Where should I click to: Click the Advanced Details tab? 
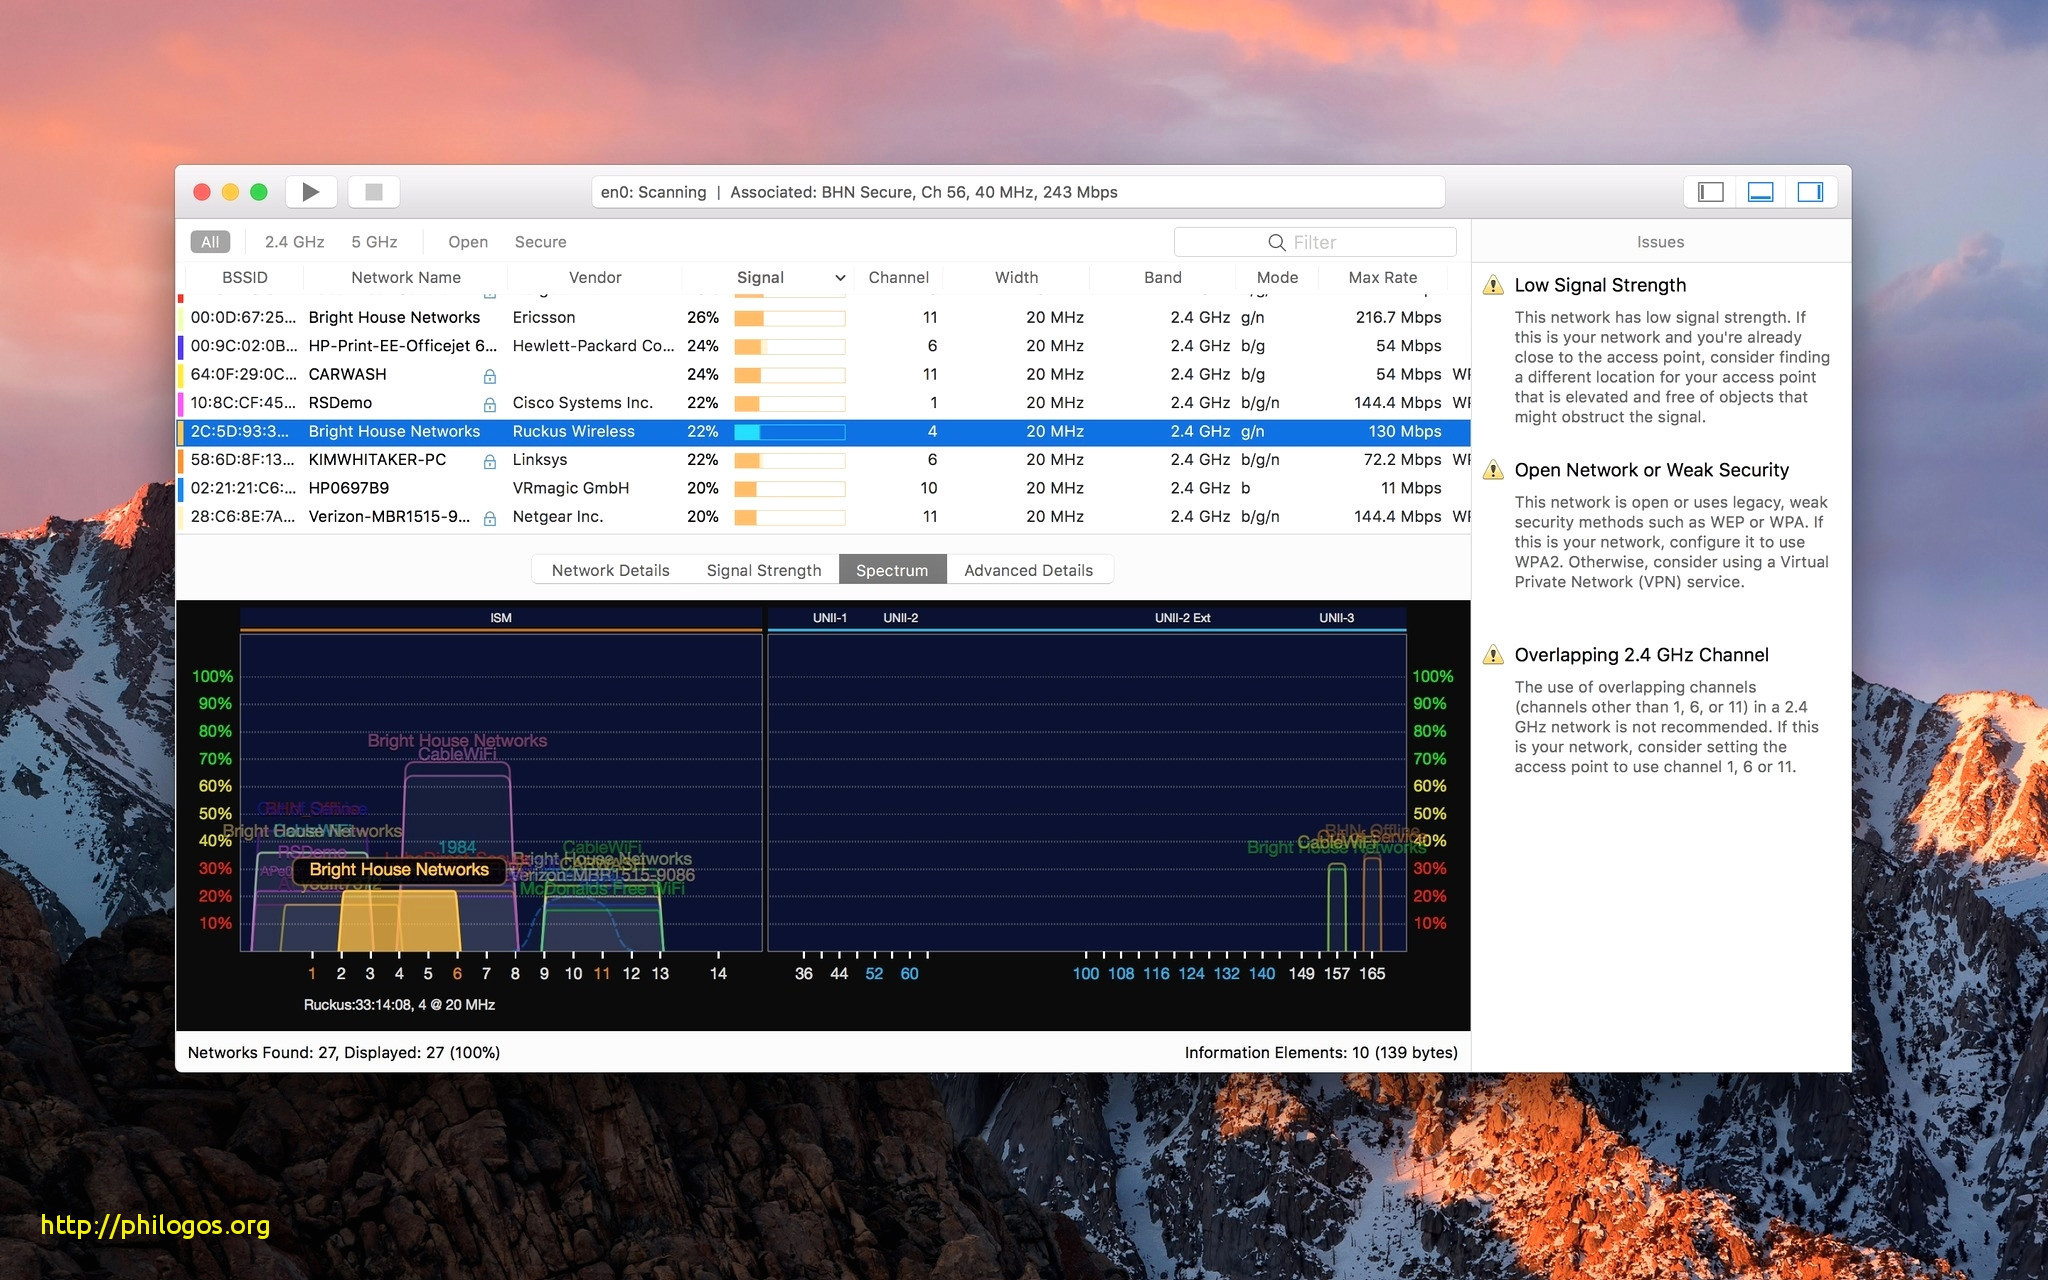point(1028,569)
